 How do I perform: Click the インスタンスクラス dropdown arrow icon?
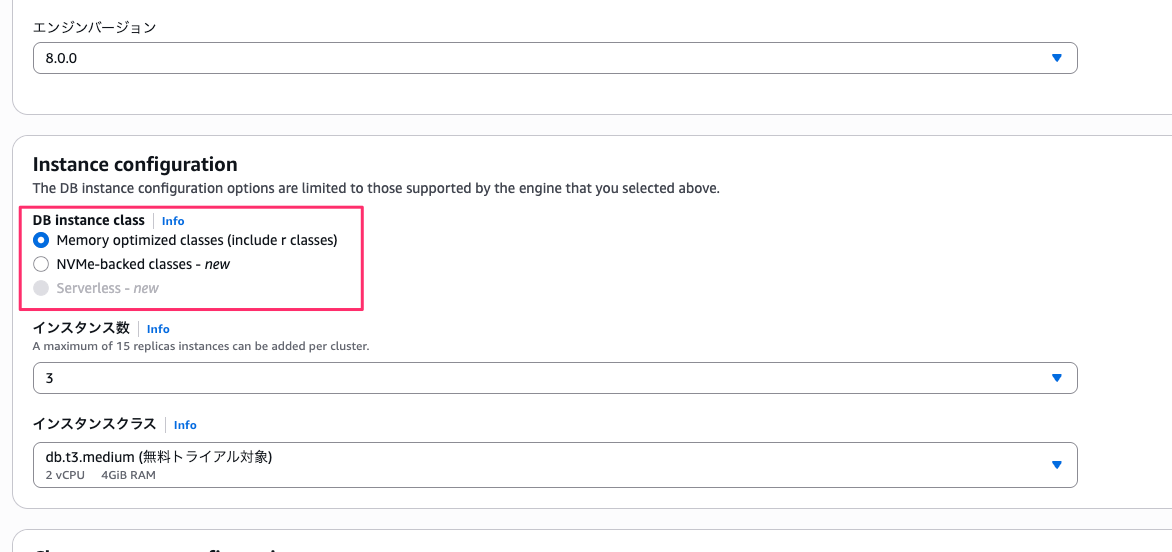(1057, 465)
